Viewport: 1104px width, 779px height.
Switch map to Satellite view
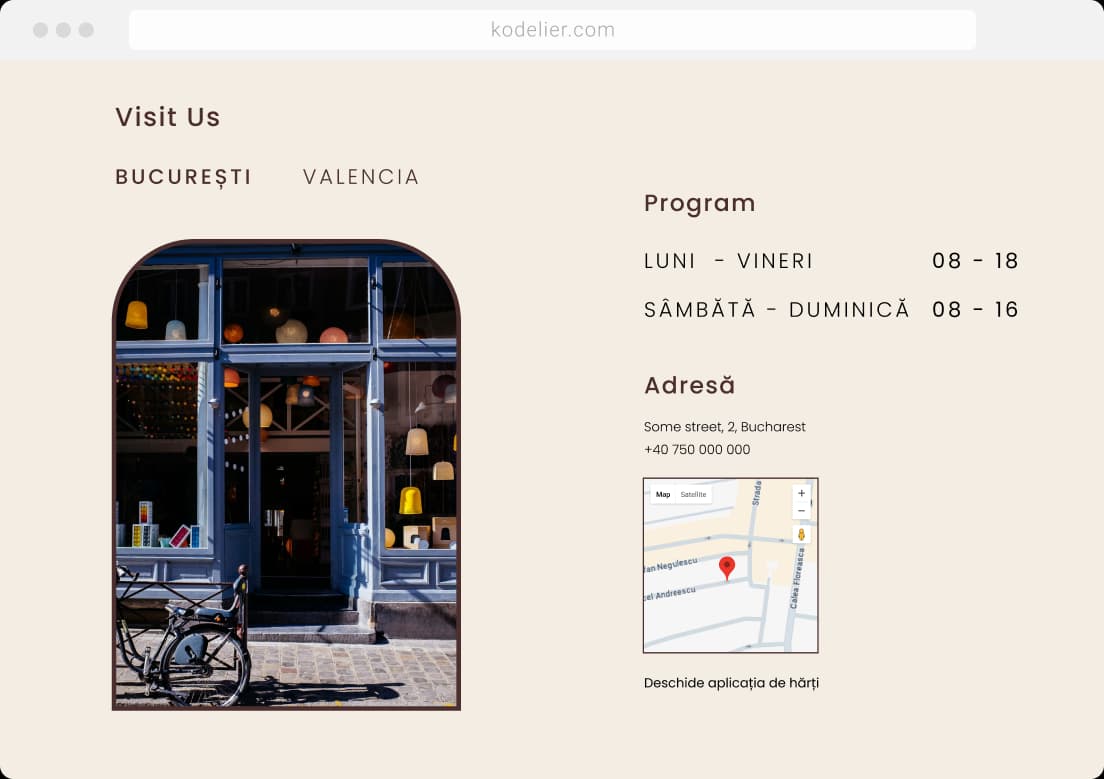tap(694, 494)
